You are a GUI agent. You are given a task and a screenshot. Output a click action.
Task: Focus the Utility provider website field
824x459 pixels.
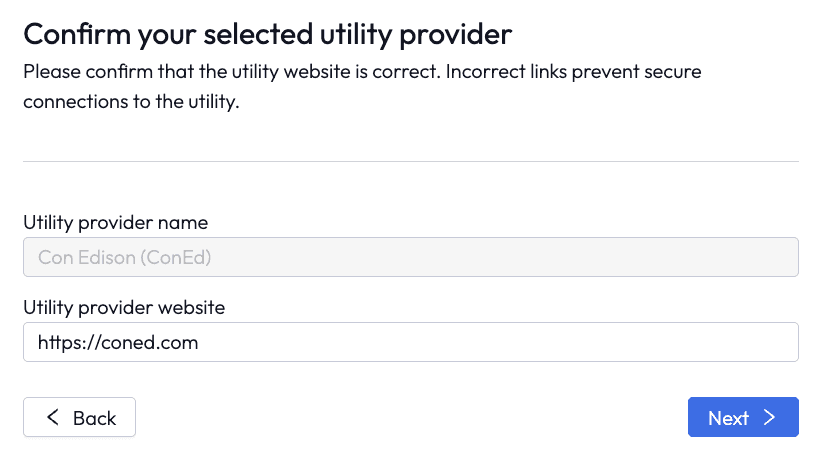point(411,342)
